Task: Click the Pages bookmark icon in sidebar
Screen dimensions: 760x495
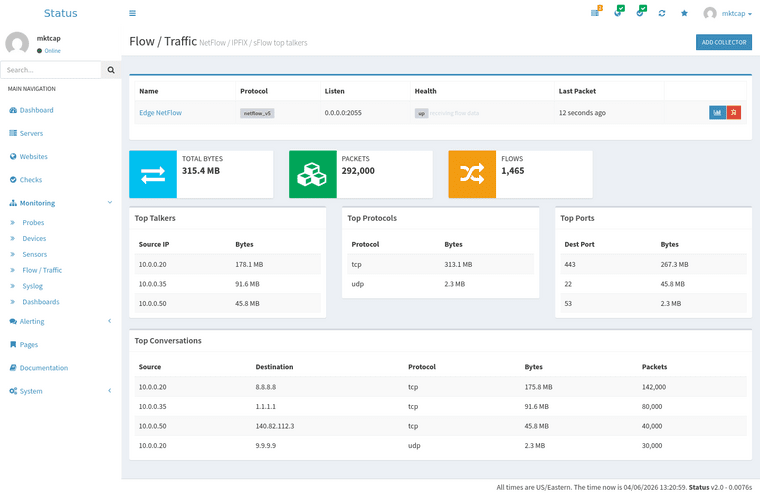Action: click(x=13, y=344)
